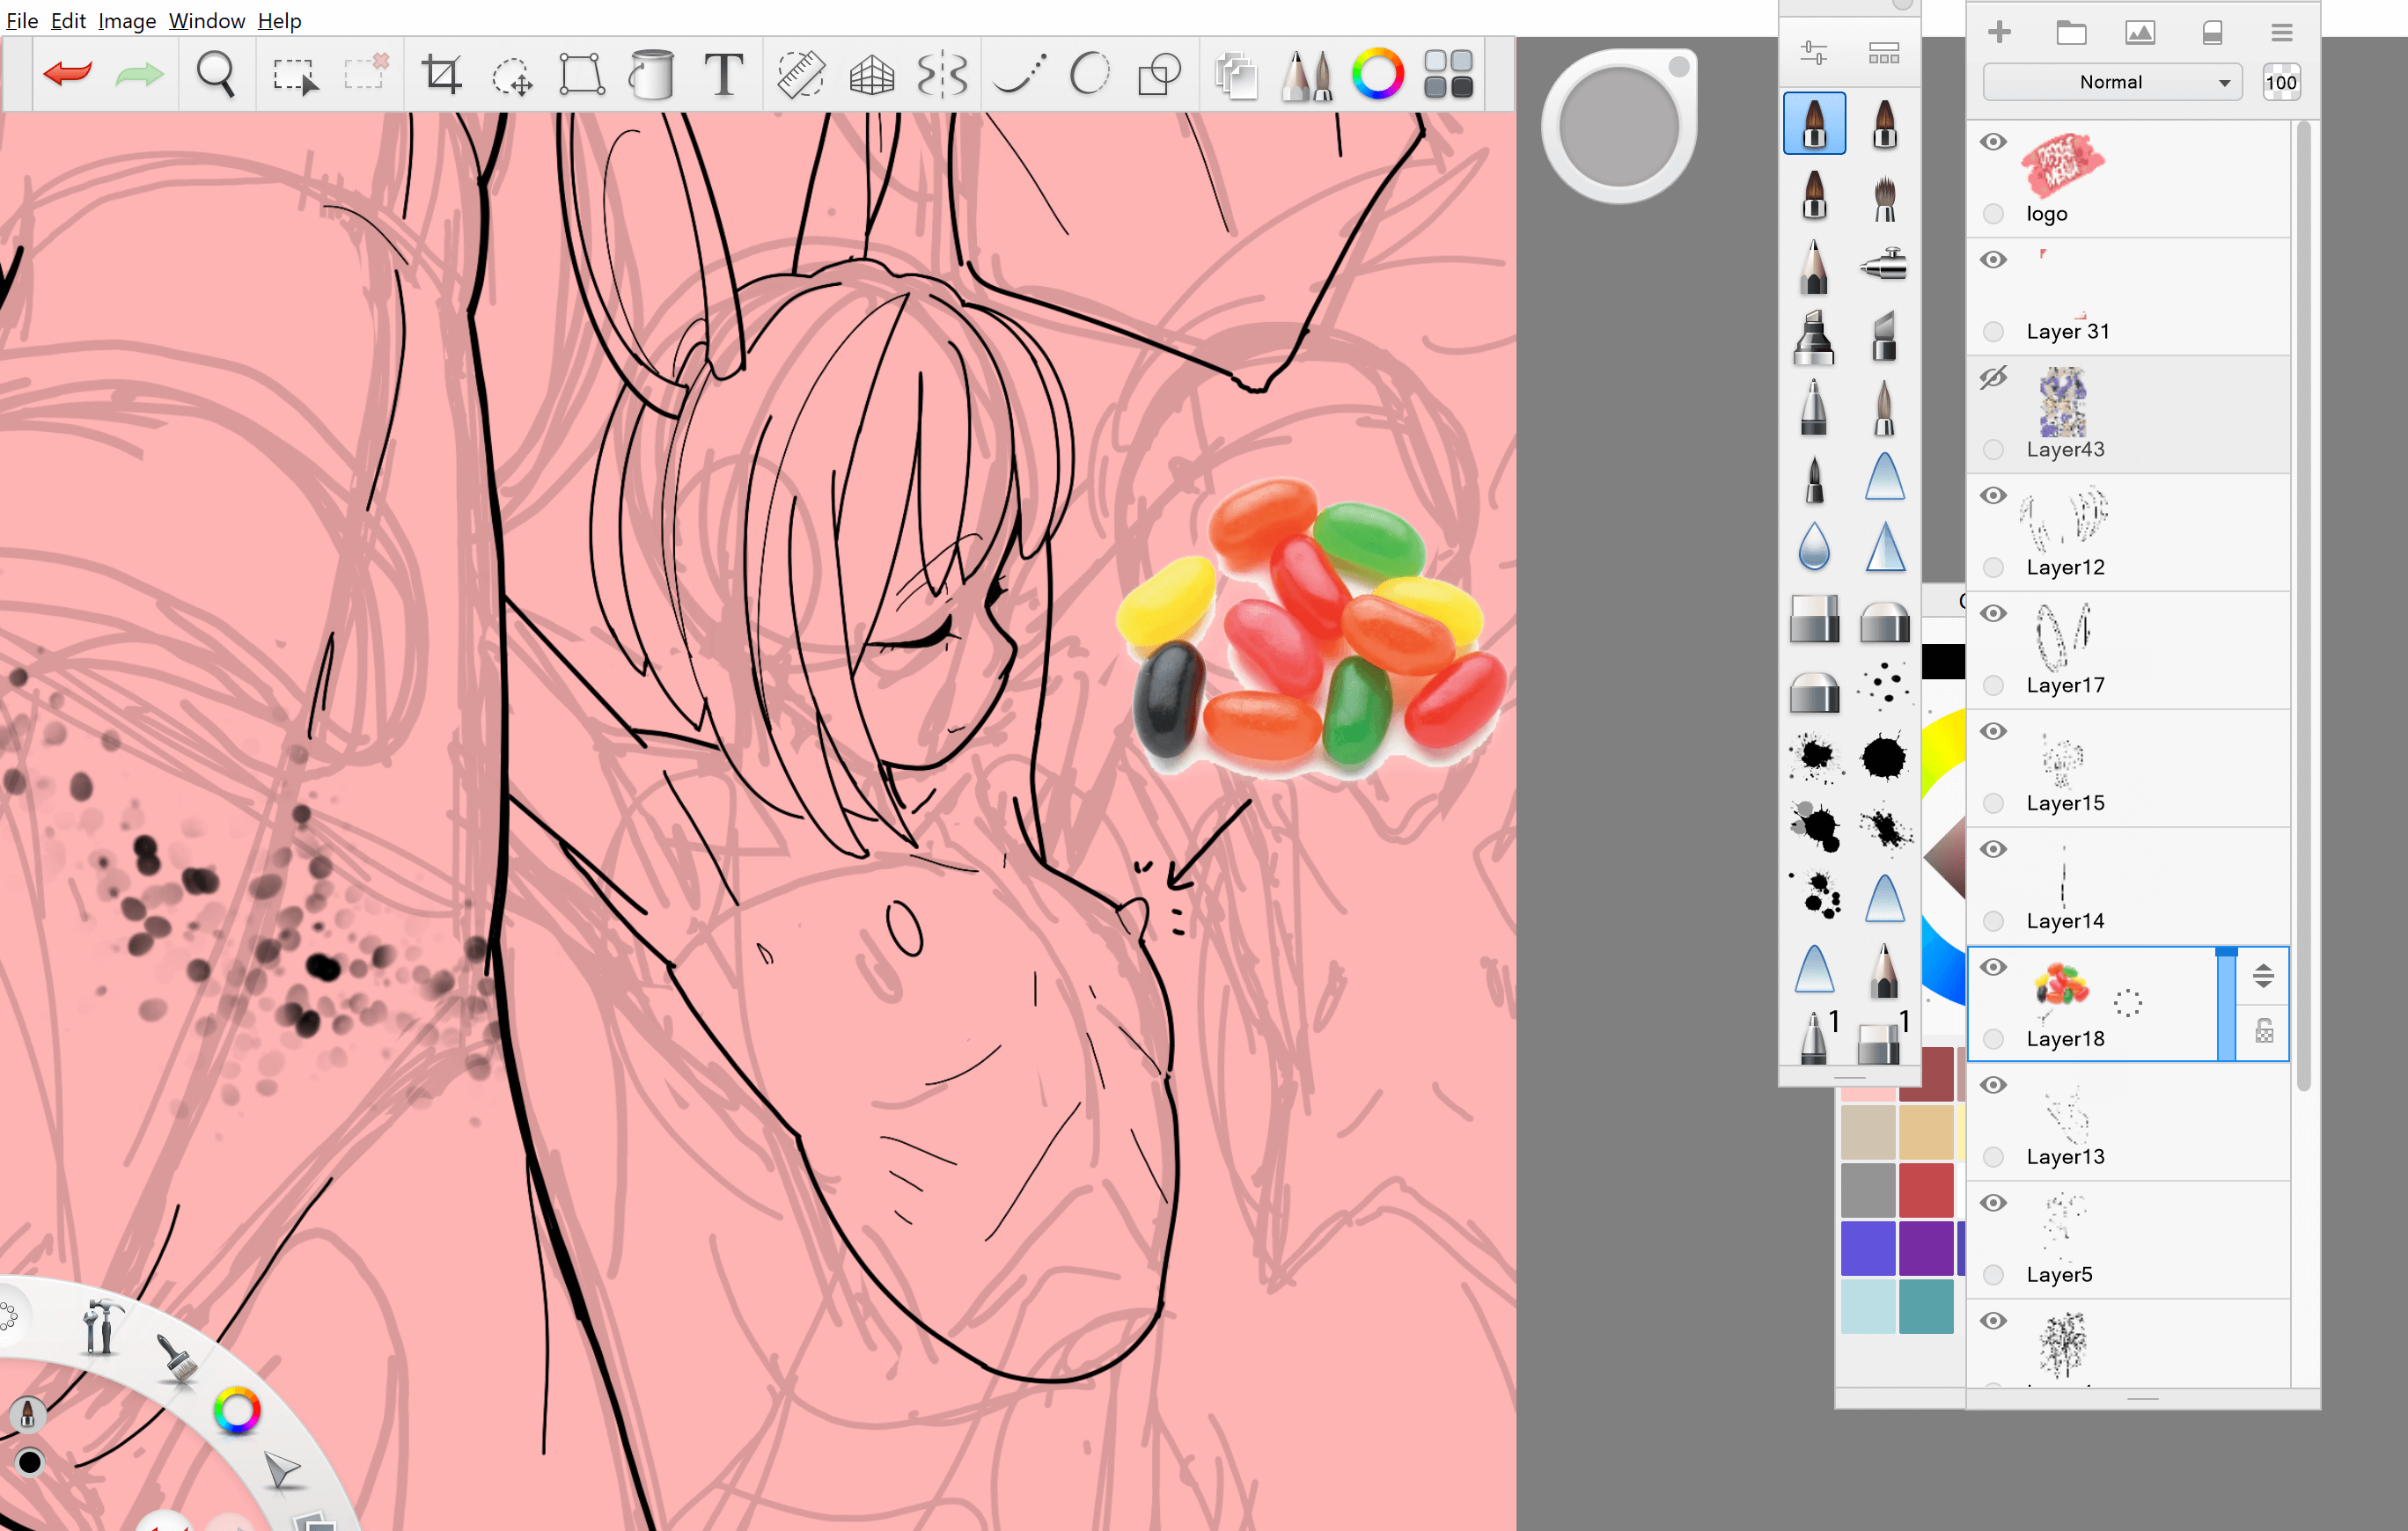
Task: Open the Perspective Guides tool
Action: 871,74
